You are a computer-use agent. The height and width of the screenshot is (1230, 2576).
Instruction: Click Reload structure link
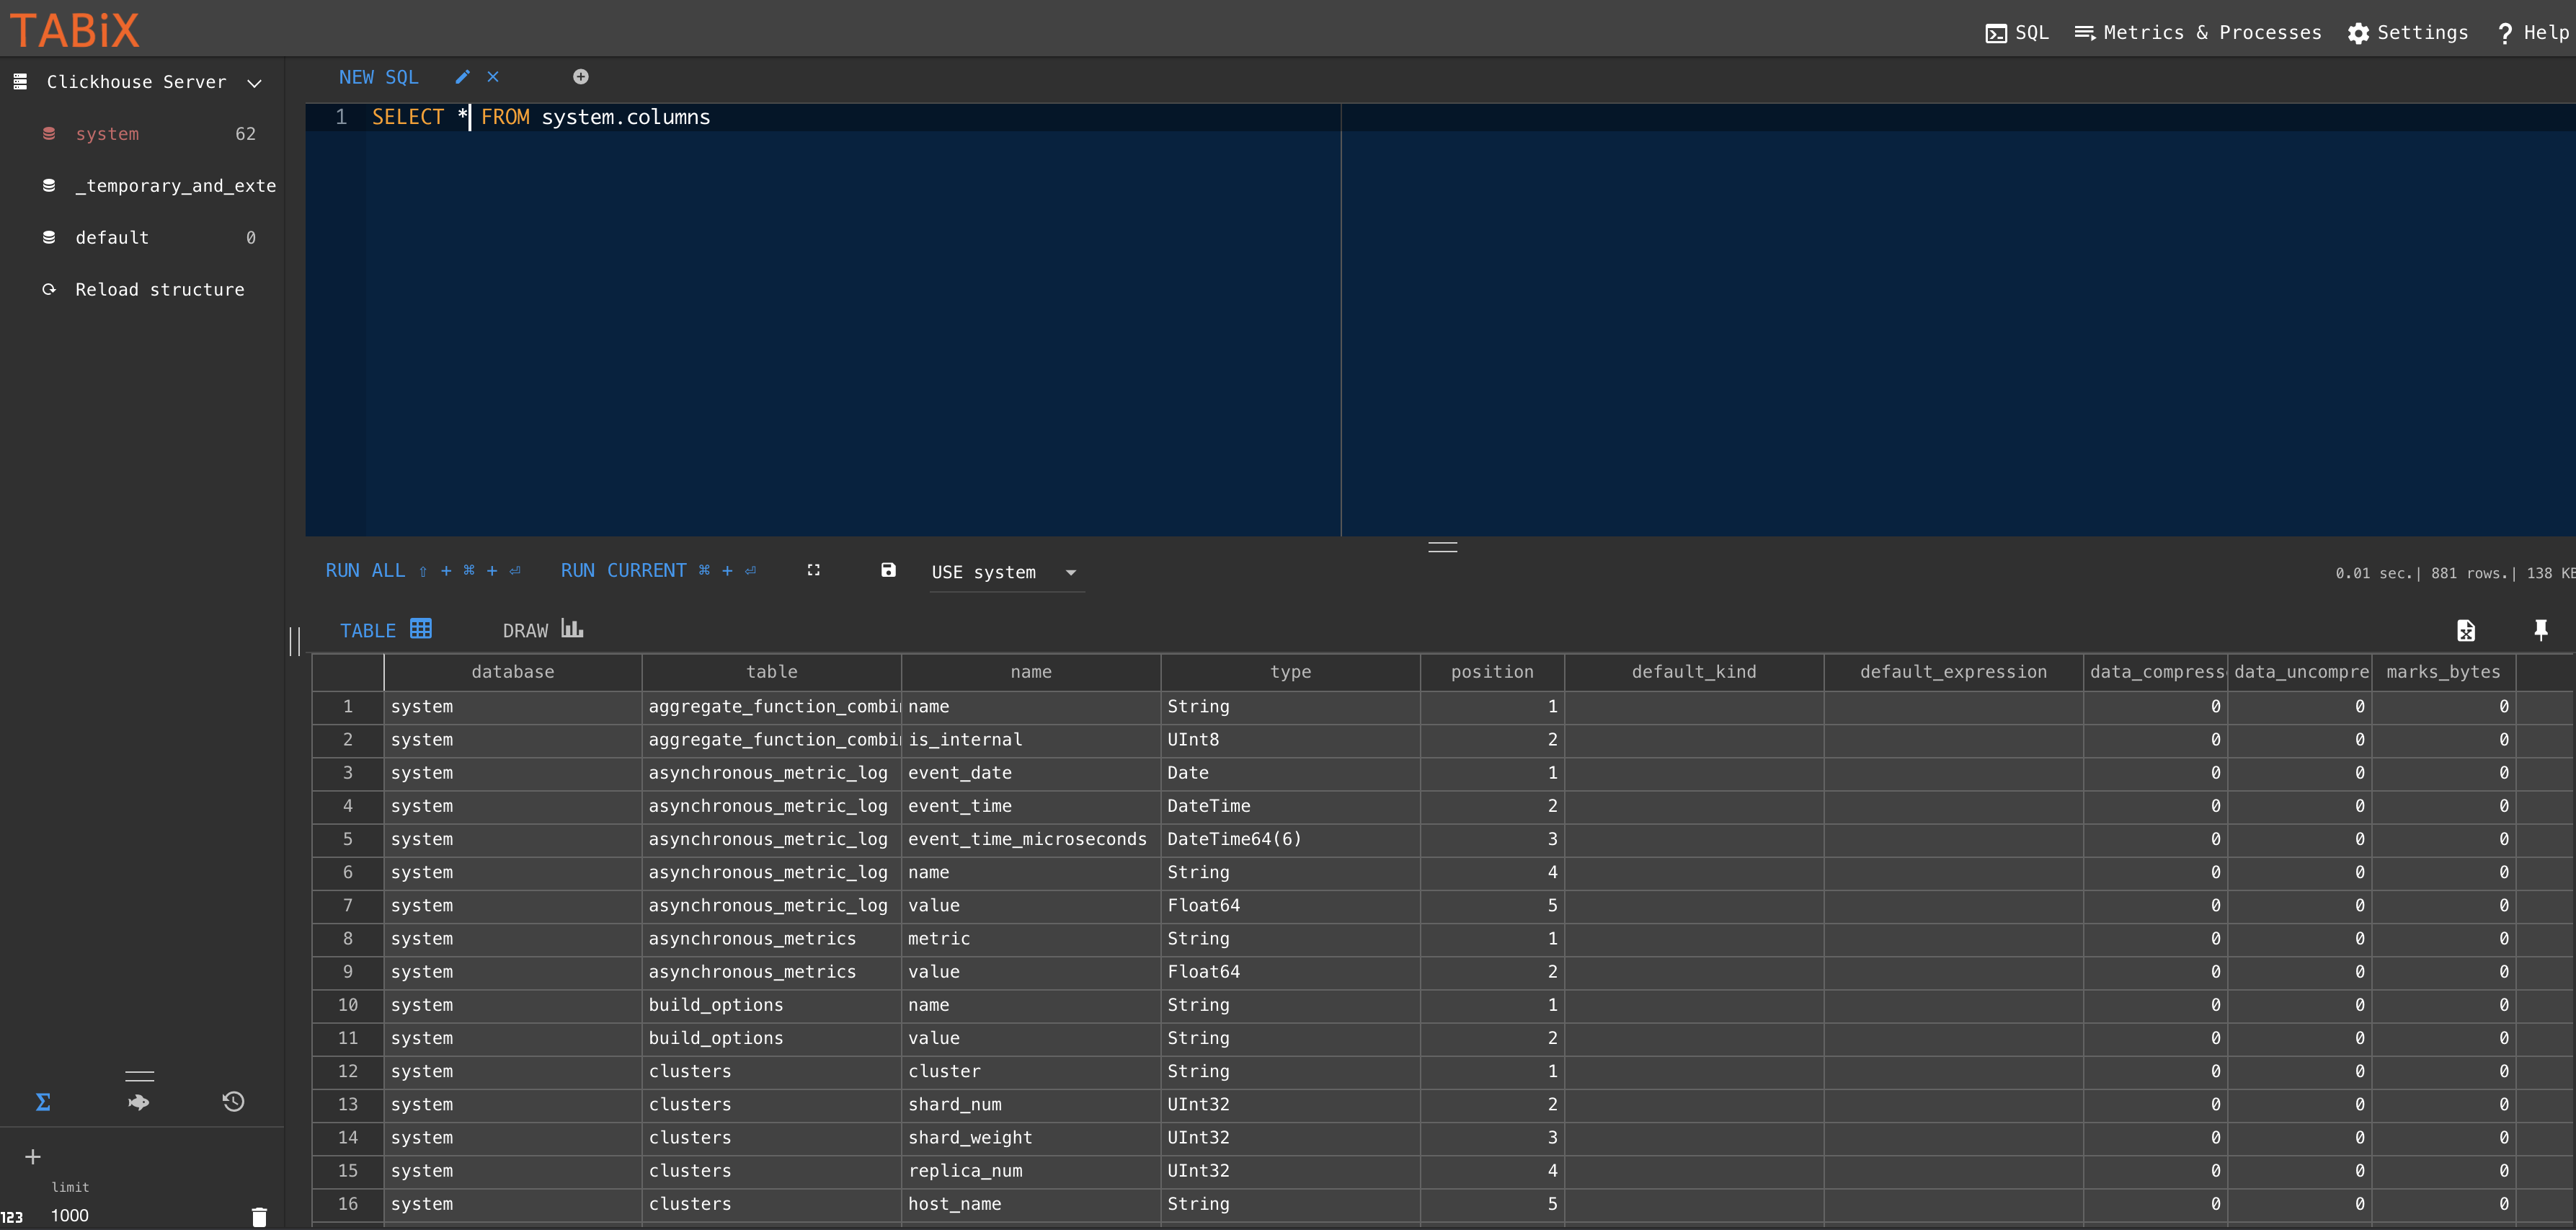159,290
